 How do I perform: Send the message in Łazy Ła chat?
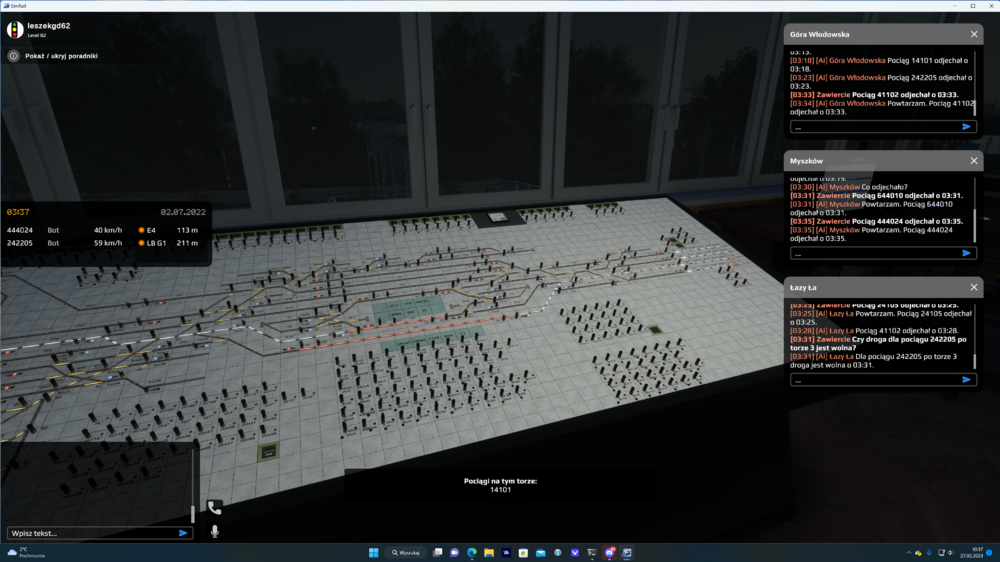point(967,380)
